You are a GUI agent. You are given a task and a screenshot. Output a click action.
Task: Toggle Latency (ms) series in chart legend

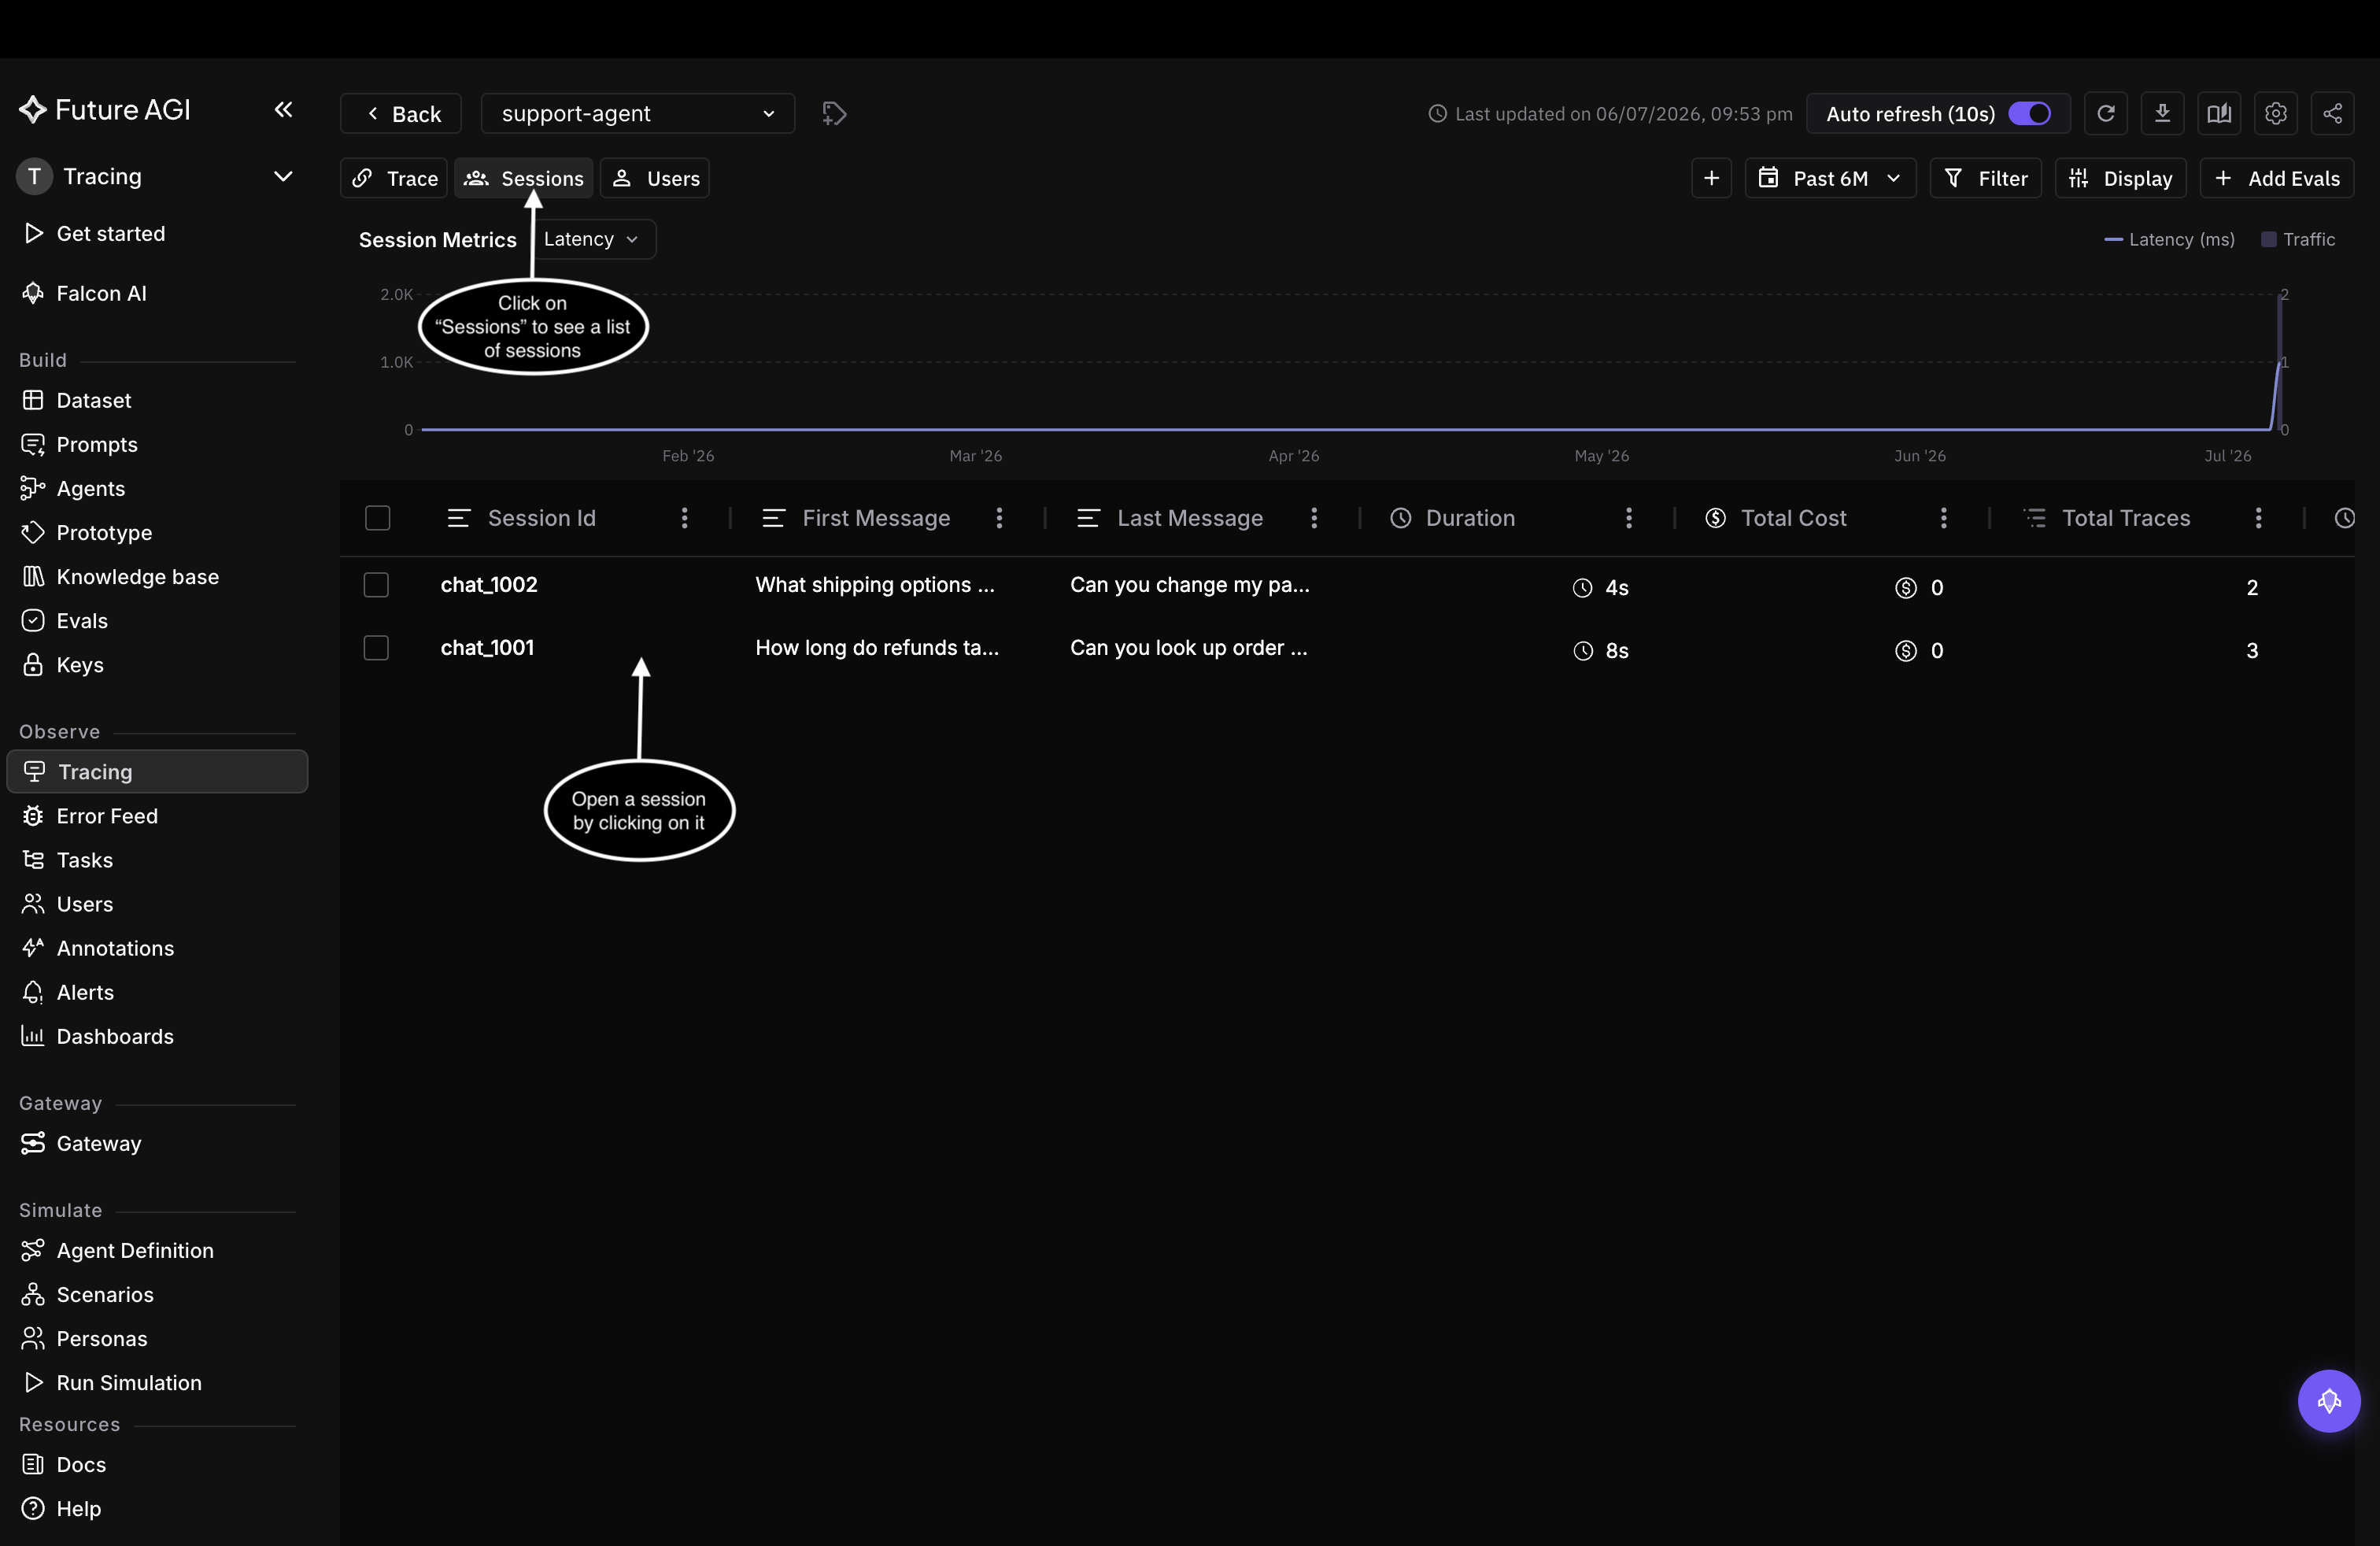(x=2169, y=239)
